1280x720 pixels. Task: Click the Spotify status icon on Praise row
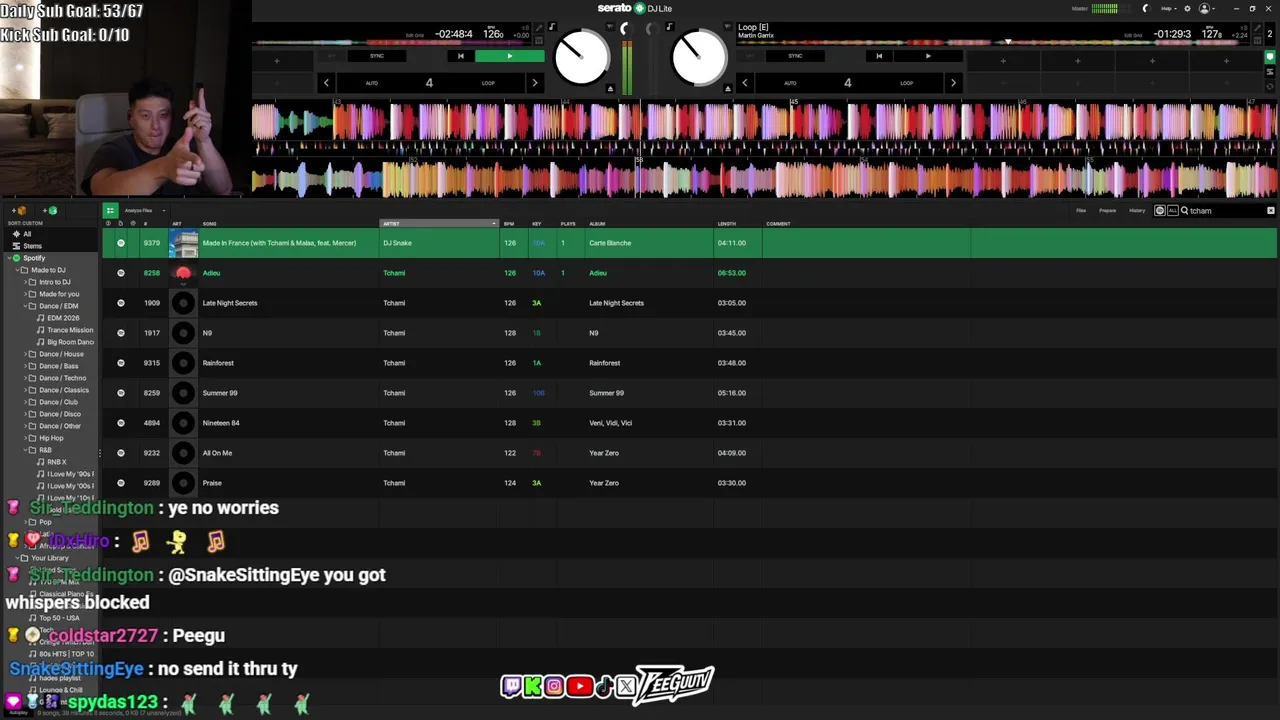[x=121, y=483]
